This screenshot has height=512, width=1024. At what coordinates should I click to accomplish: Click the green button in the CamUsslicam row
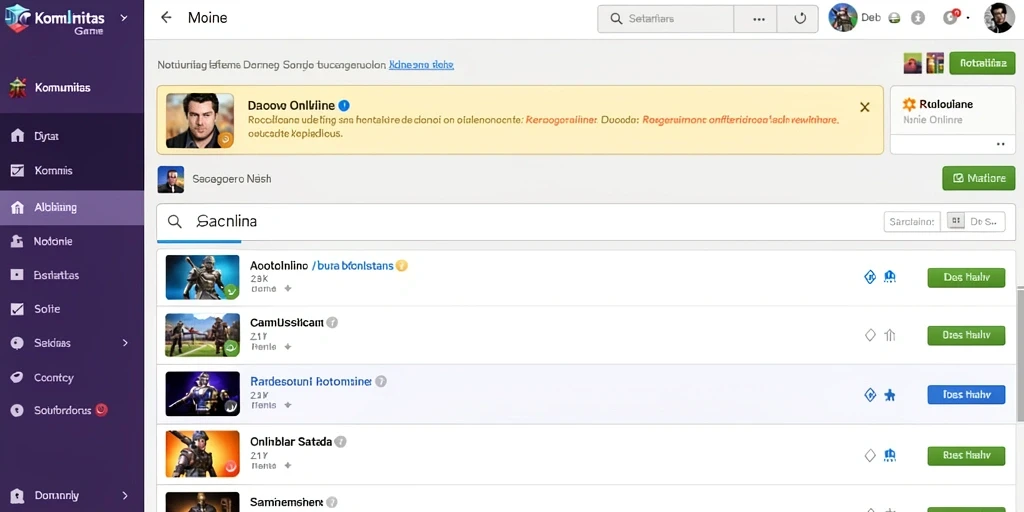coord(966,335)
